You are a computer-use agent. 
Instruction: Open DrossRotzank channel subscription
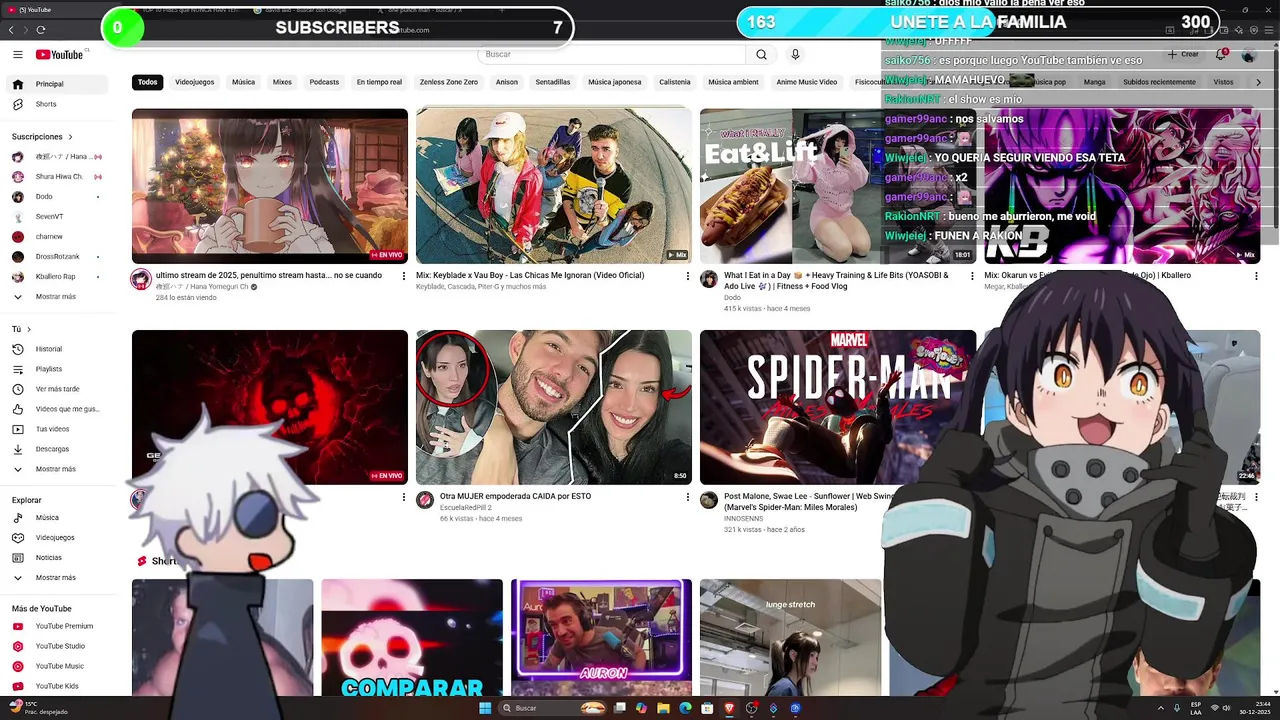click(x=56, y=257)
